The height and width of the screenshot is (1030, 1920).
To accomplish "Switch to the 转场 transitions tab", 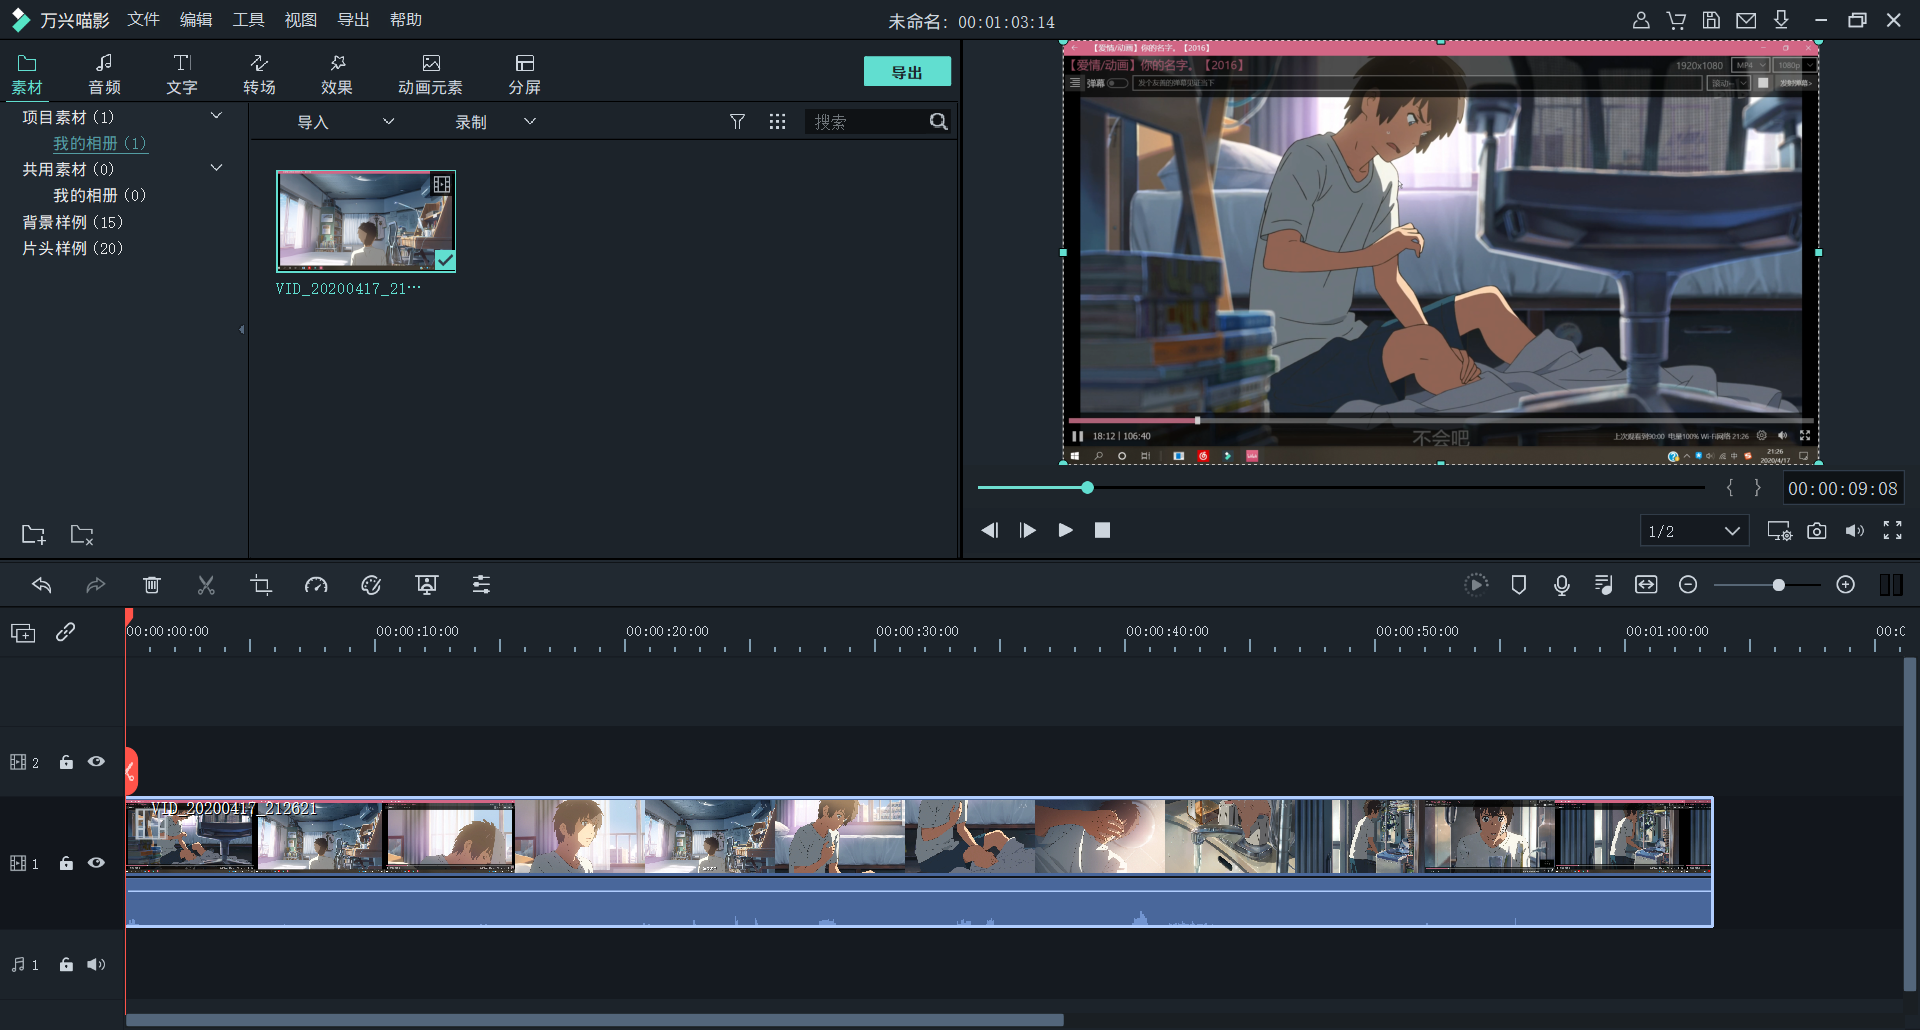I will (x=259, y=74).
